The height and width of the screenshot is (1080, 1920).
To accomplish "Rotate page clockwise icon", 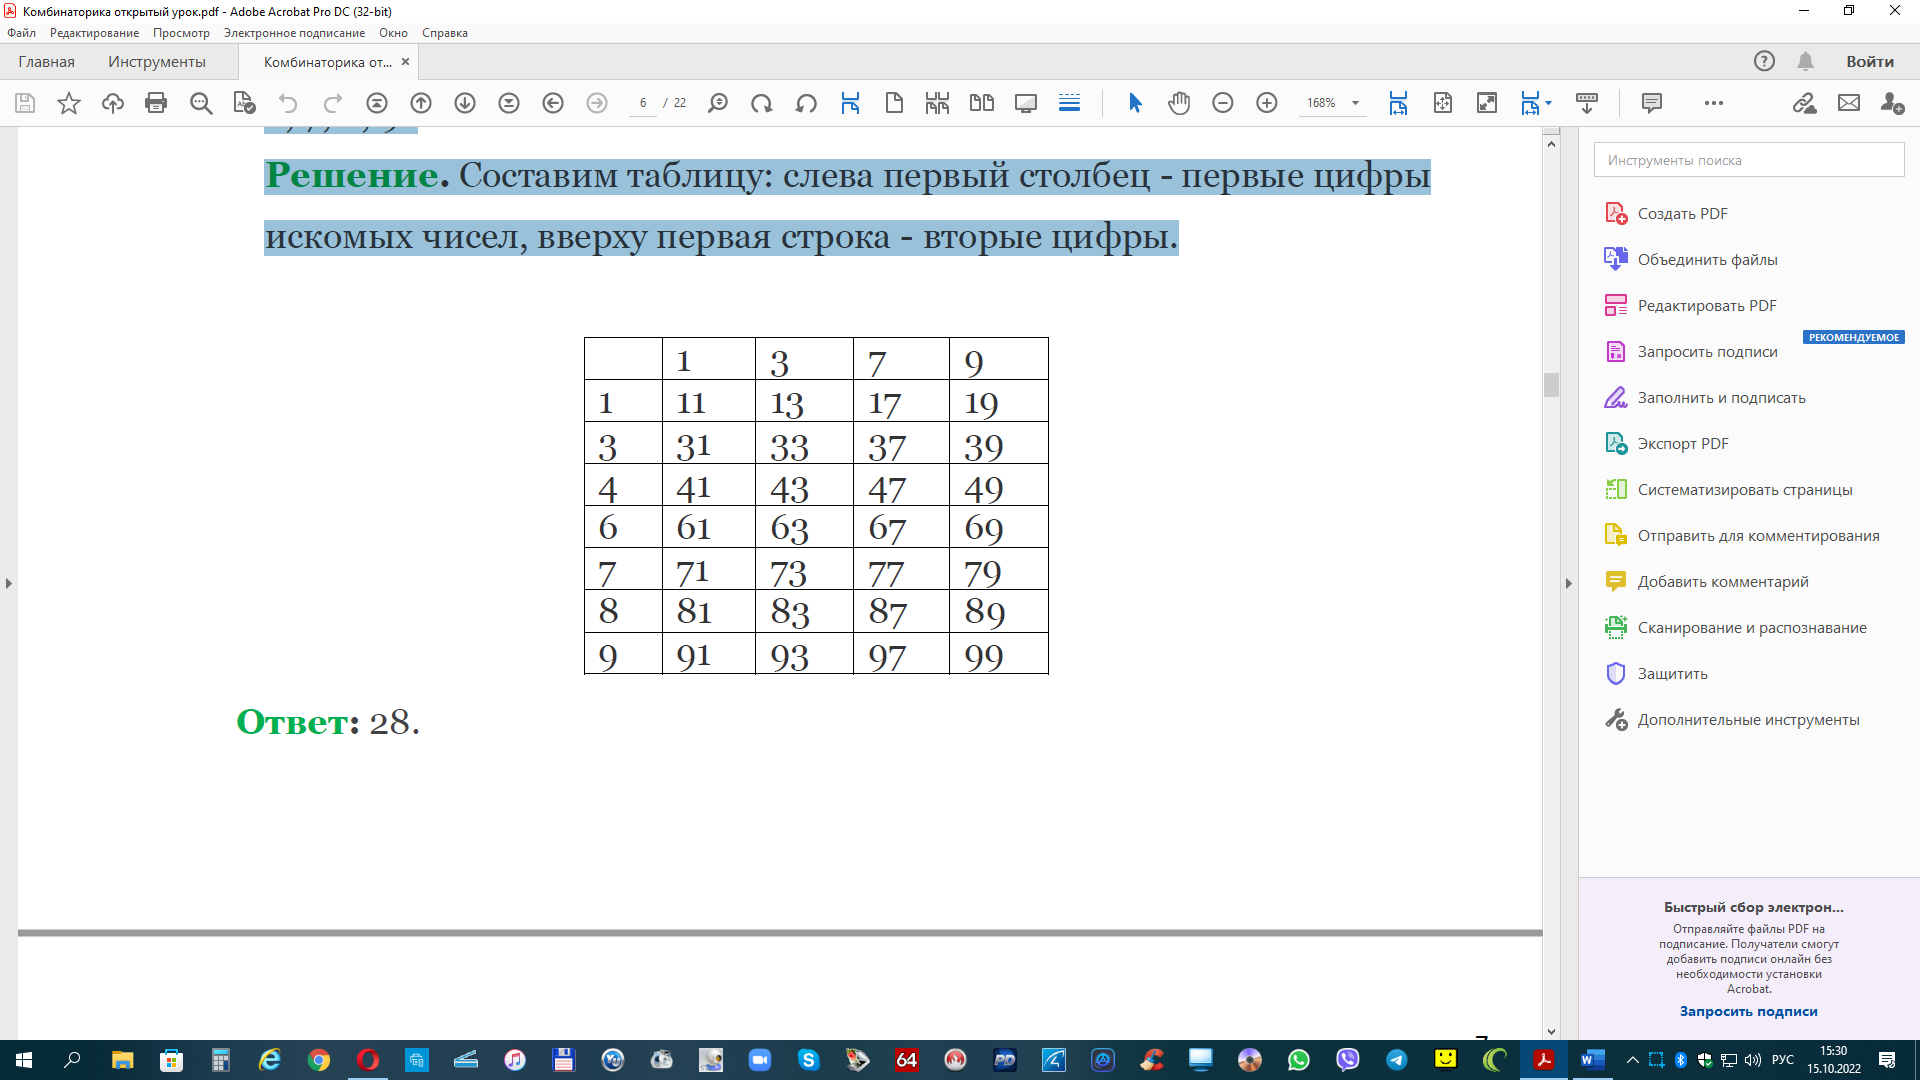I will 761,103.
